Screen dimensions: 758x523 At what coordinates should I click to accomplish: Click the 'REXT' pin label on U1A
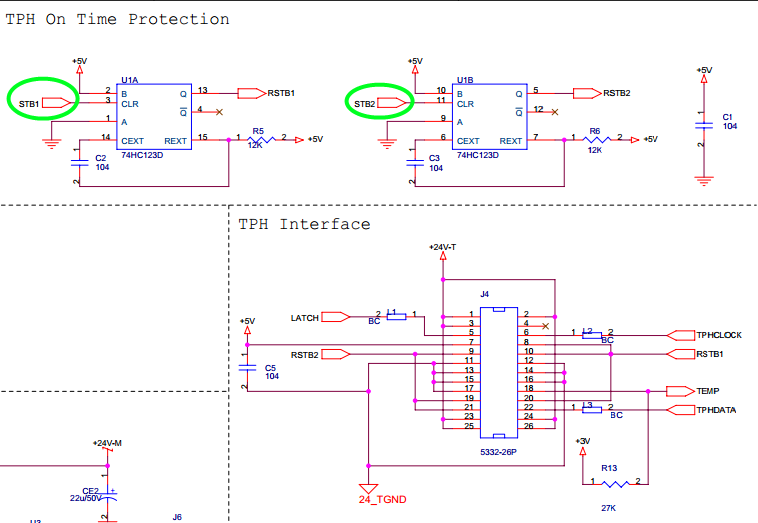[175, 141]
